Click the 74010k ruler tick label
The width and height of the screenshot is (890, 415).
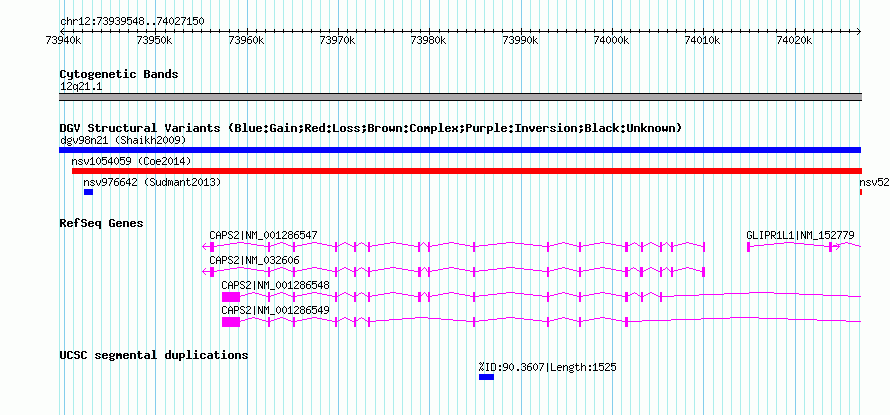pyautogui.click(x=703, y=40)
